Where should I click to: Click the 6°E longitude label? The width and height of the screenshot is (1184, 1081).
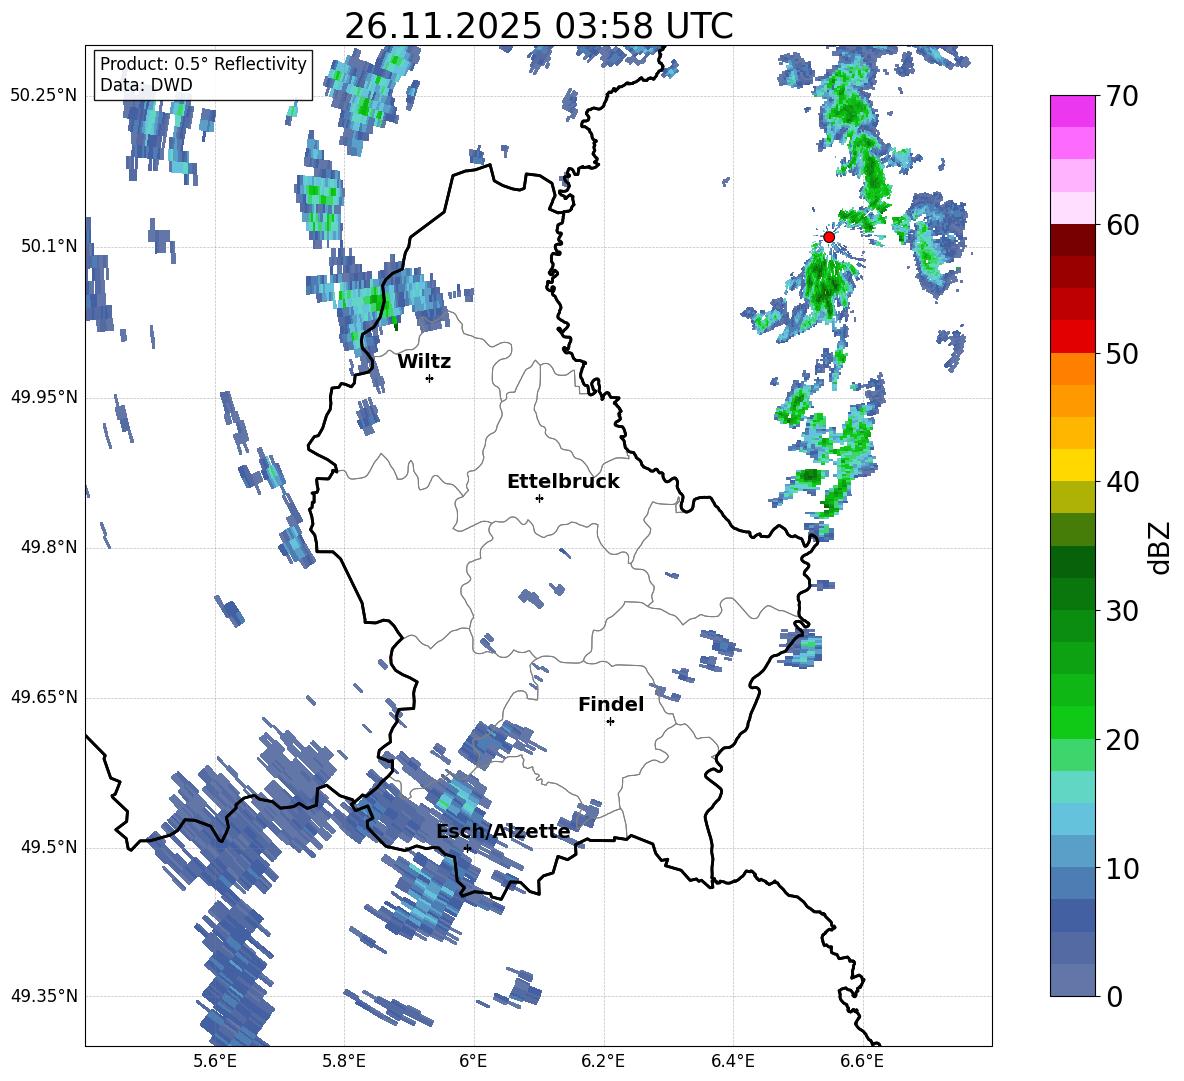tap(473, 1061)
